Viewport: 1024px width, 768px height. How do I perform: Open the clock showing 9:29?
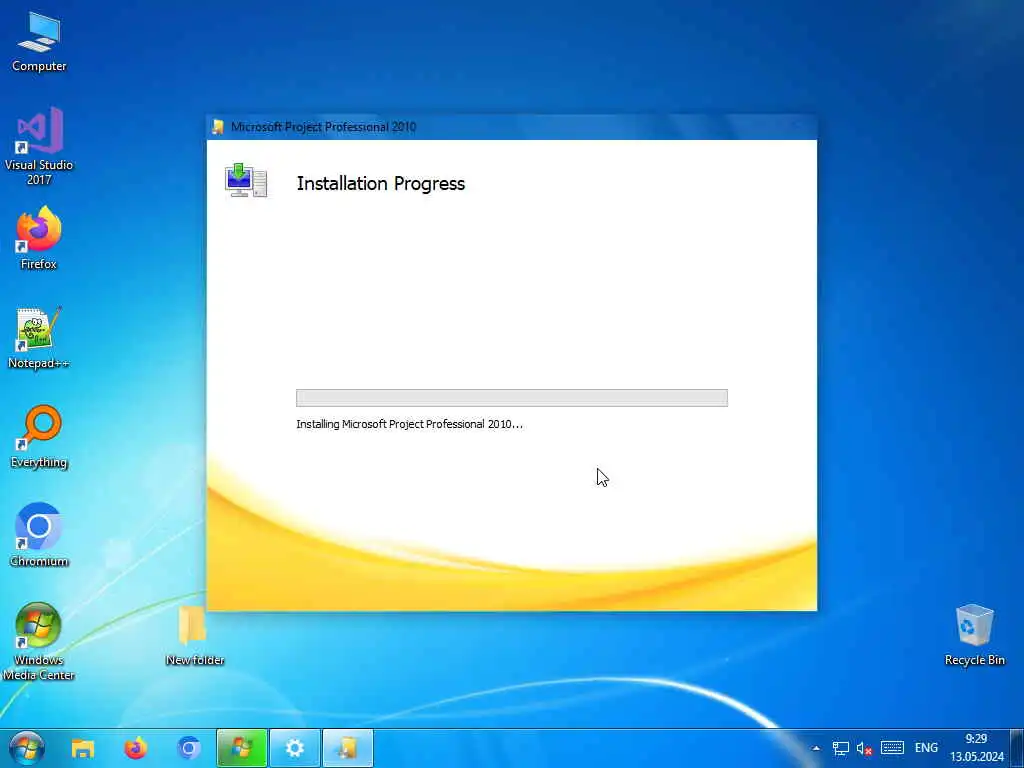pos(976,748)
